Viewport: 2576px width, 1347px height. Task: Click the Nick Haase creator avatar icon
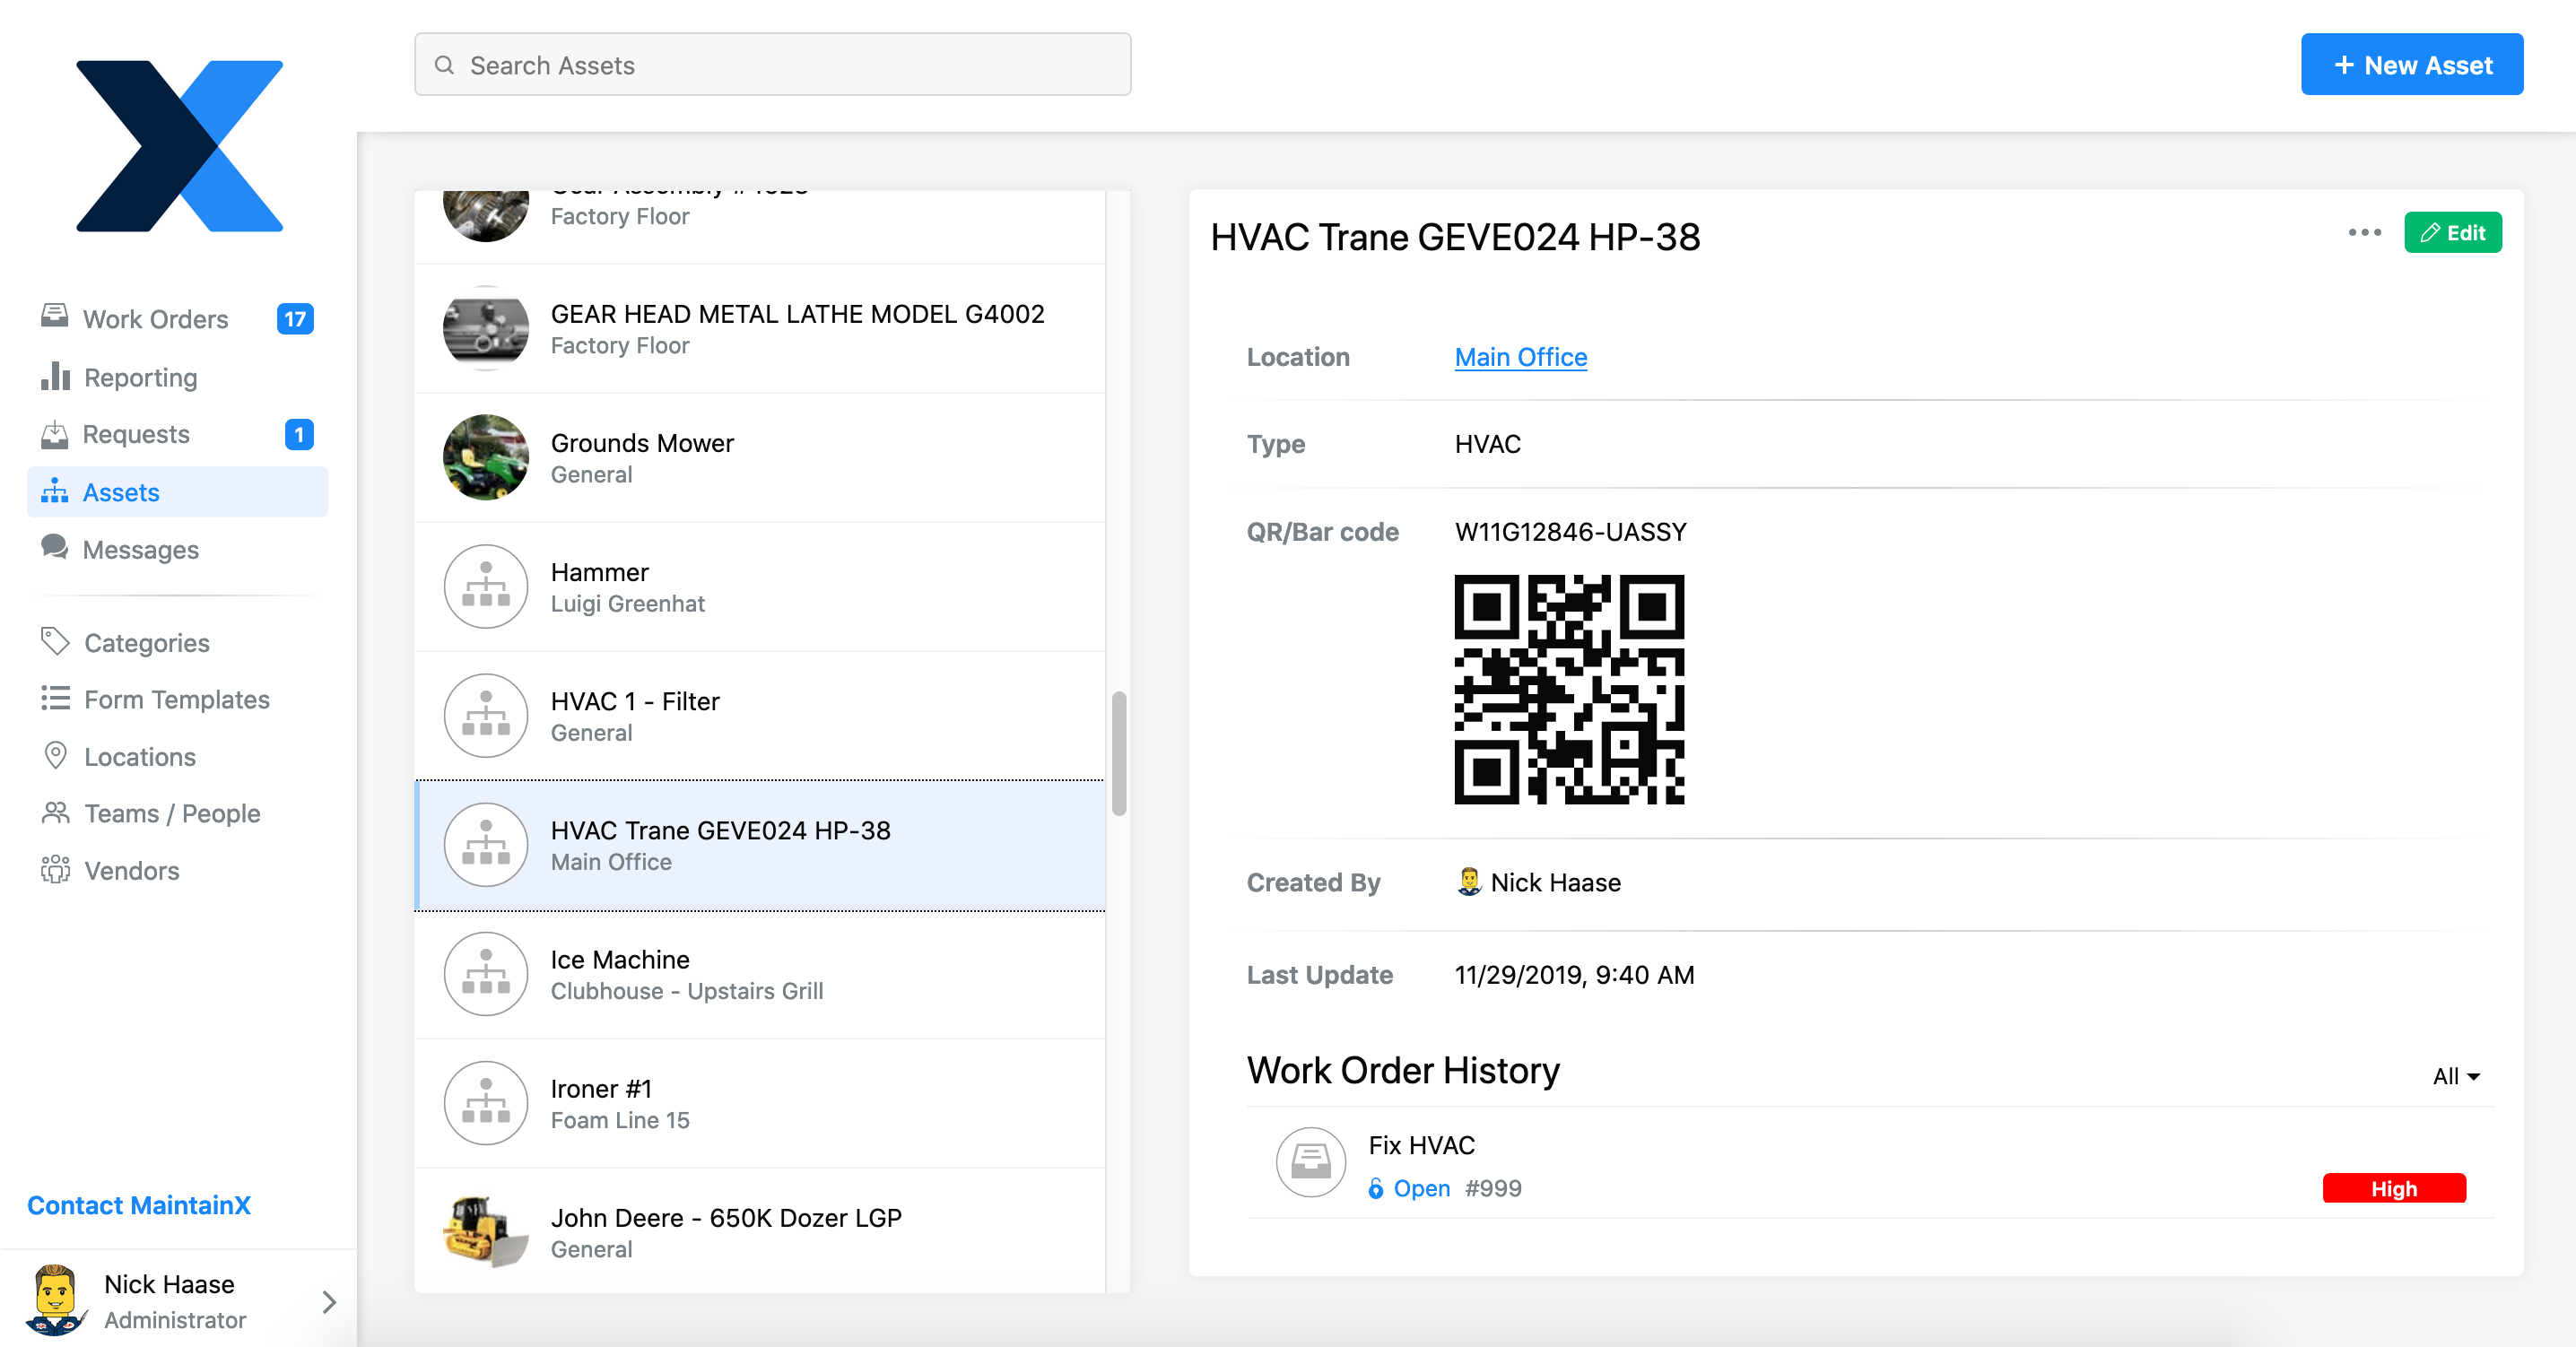[x=1468, y=881]
